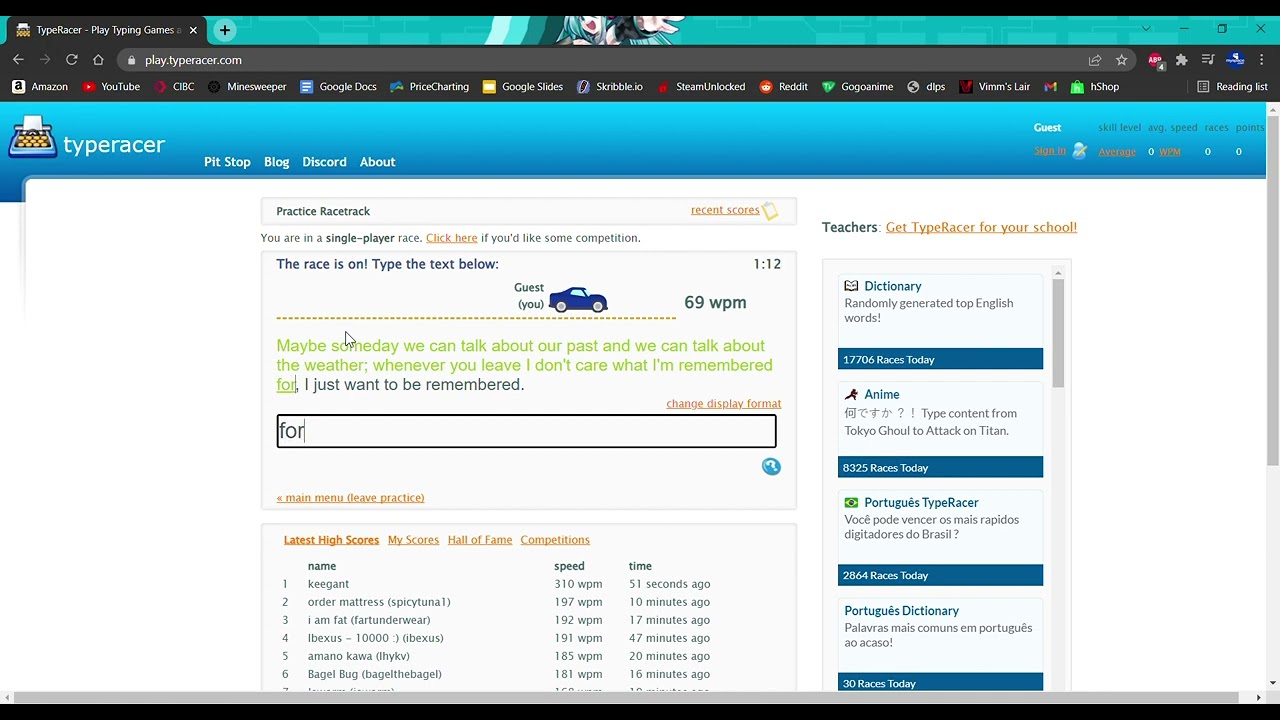
Task: Click the keegant high score row
Action: 497,584
